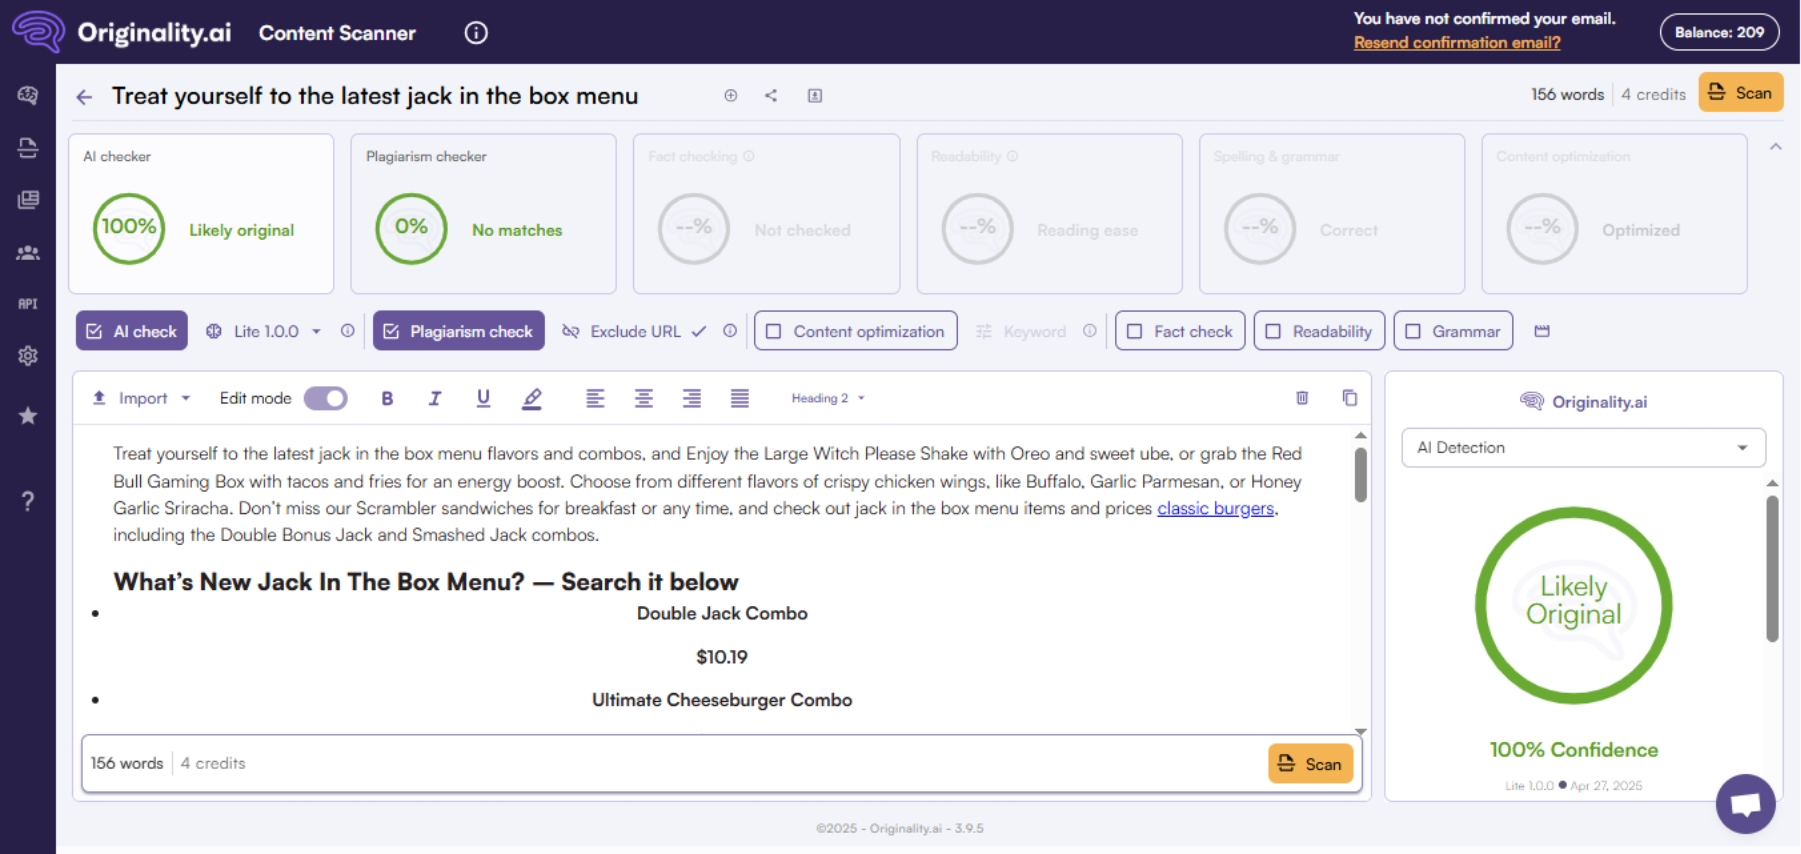
Task: Click the Originality.ai brain logo
Action: coord(38,31)
